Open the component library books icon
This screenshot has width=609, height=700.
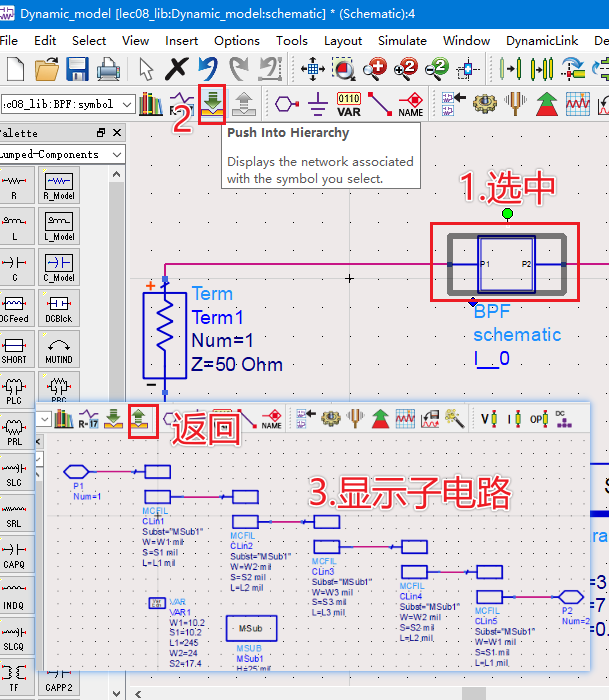point(150,104)
